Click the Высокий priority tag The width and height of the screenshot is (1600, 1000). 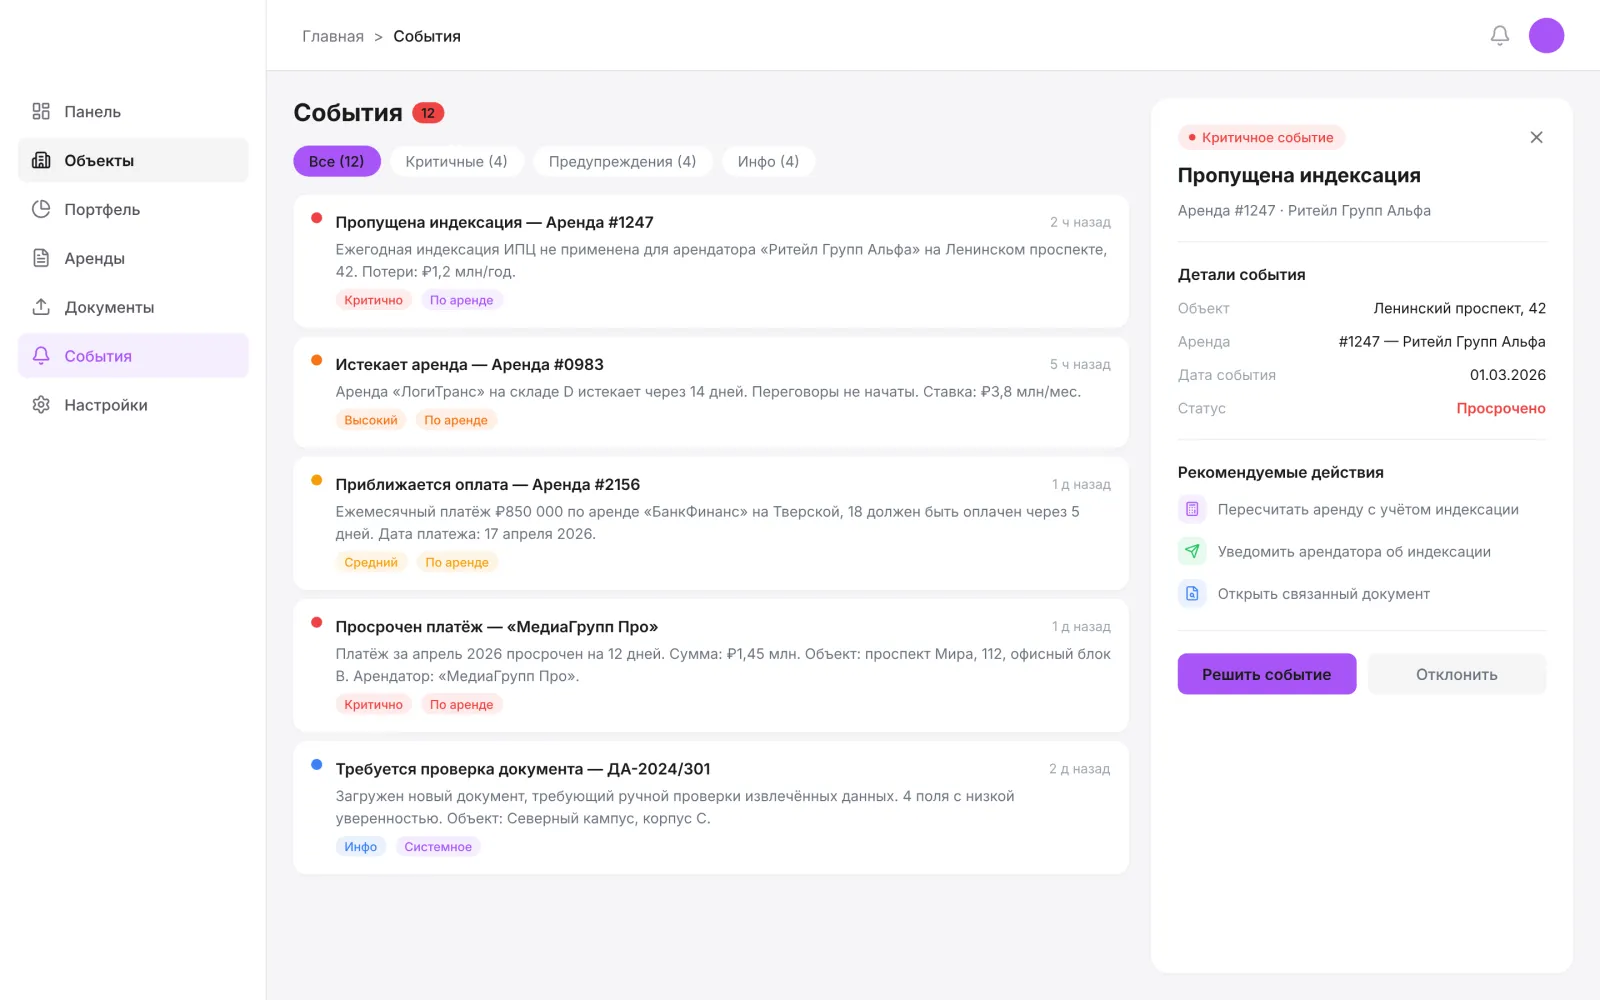click(370, 420)
